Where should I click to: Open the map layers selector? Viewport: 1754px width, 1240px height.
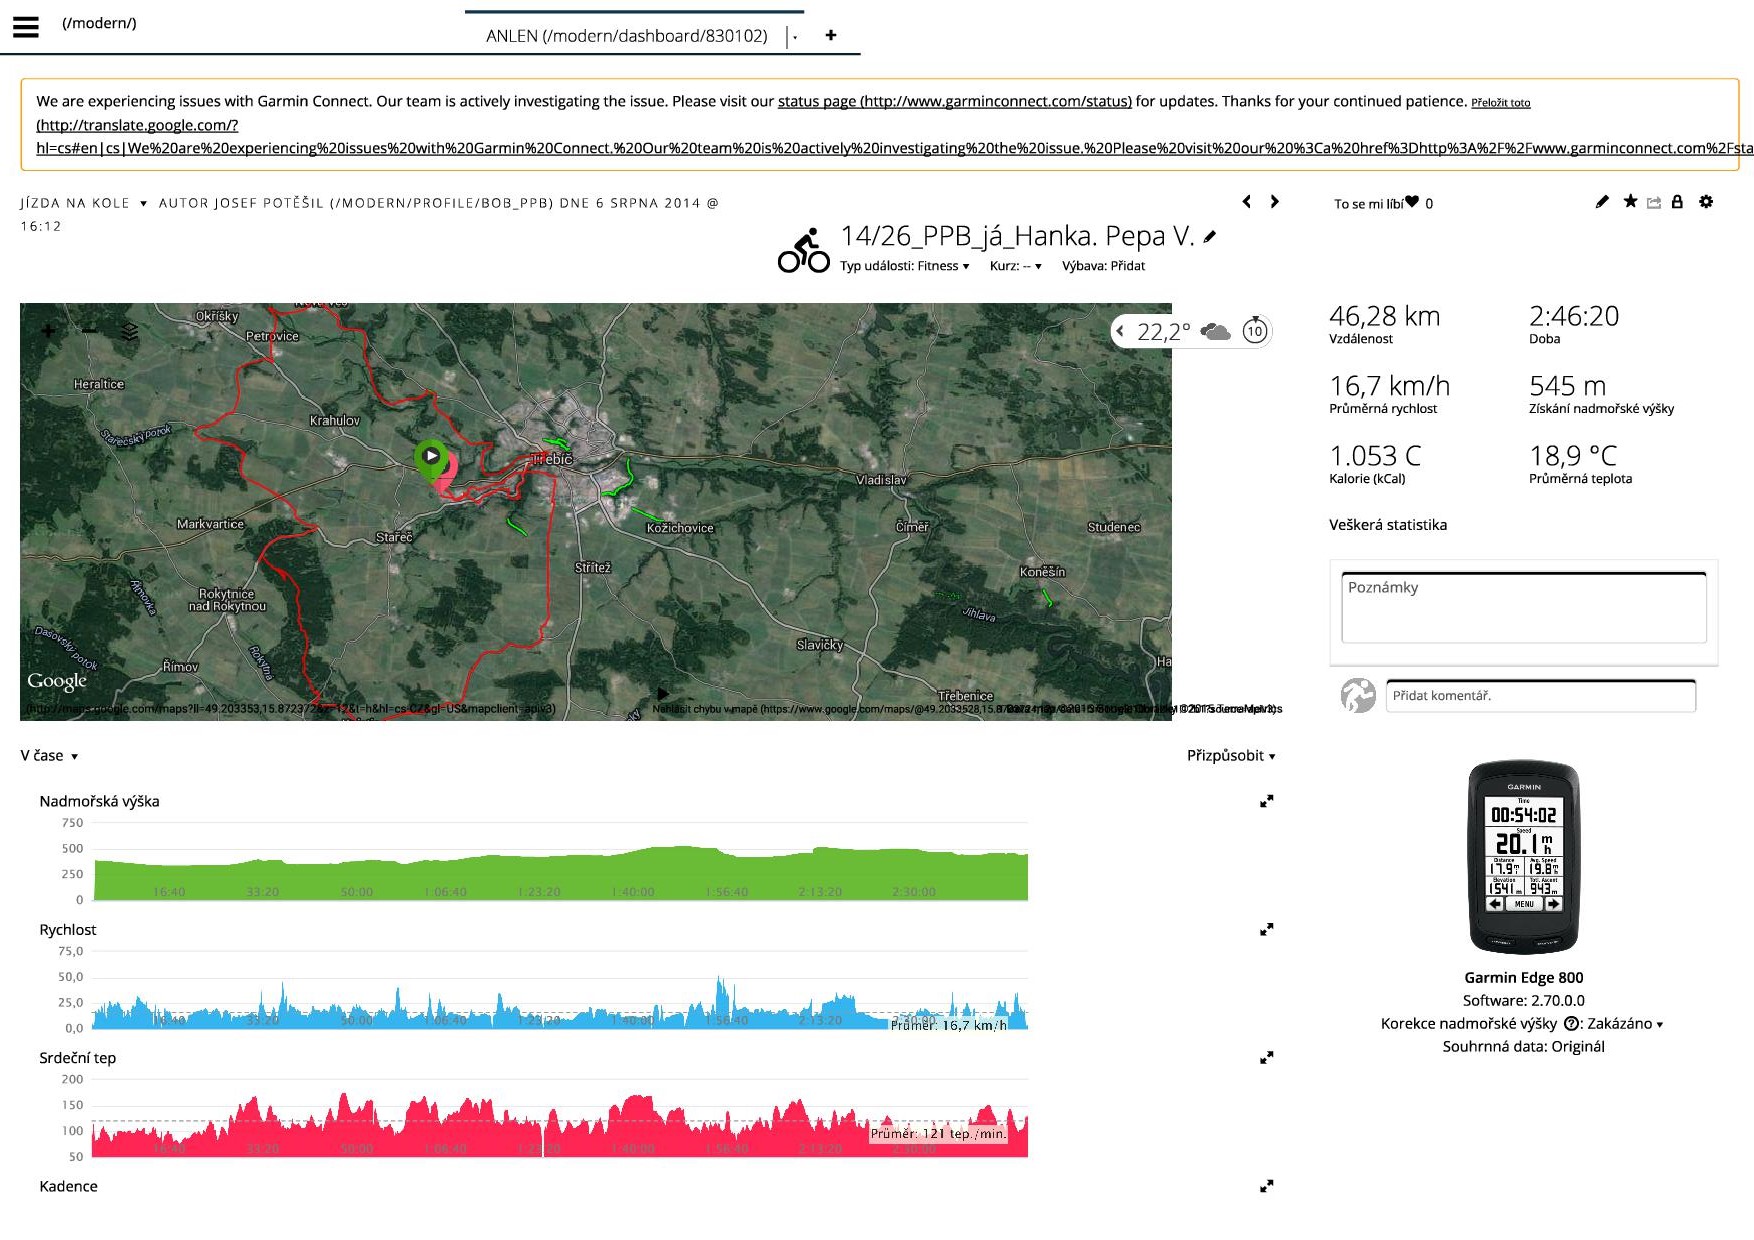click(130, 331)
